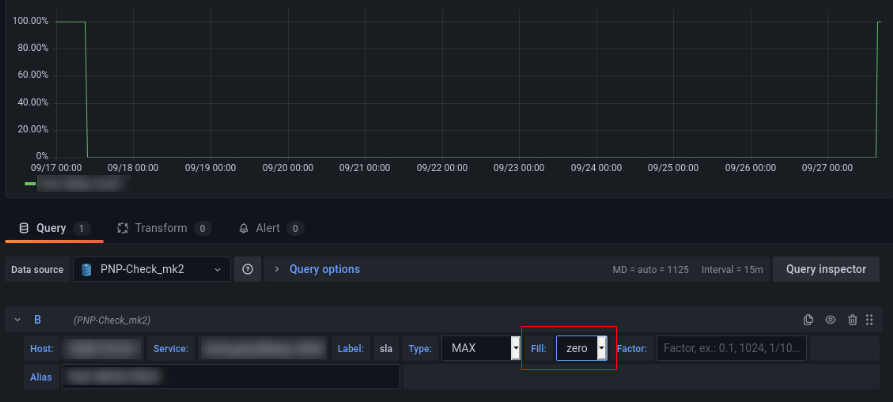This screenshot has width=893, height=402.
Task: Click the drag handle on query B
Action: click(870, 320)
